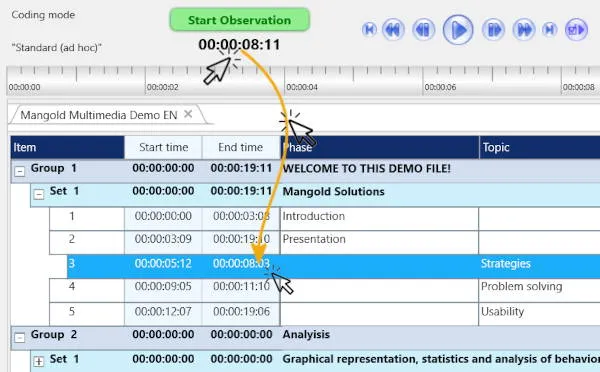The image size is (600, 372).
Task: Select event row number 4
Action: pos(72,287)
